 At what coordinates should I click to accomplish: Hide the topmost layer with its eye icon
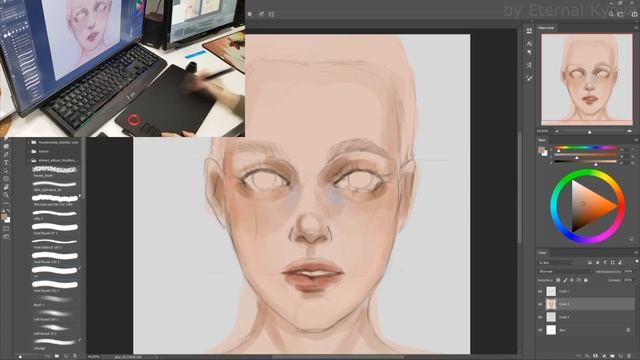tap(540, 291)
